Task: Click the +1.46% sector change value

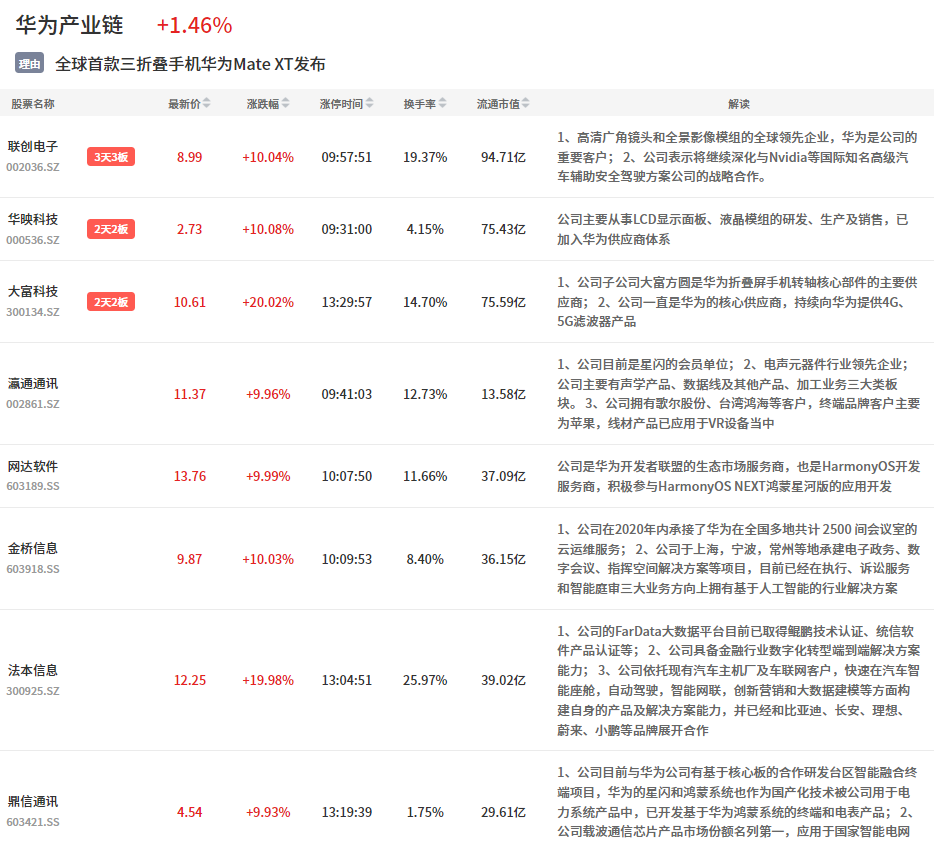Action: [194, 25]
